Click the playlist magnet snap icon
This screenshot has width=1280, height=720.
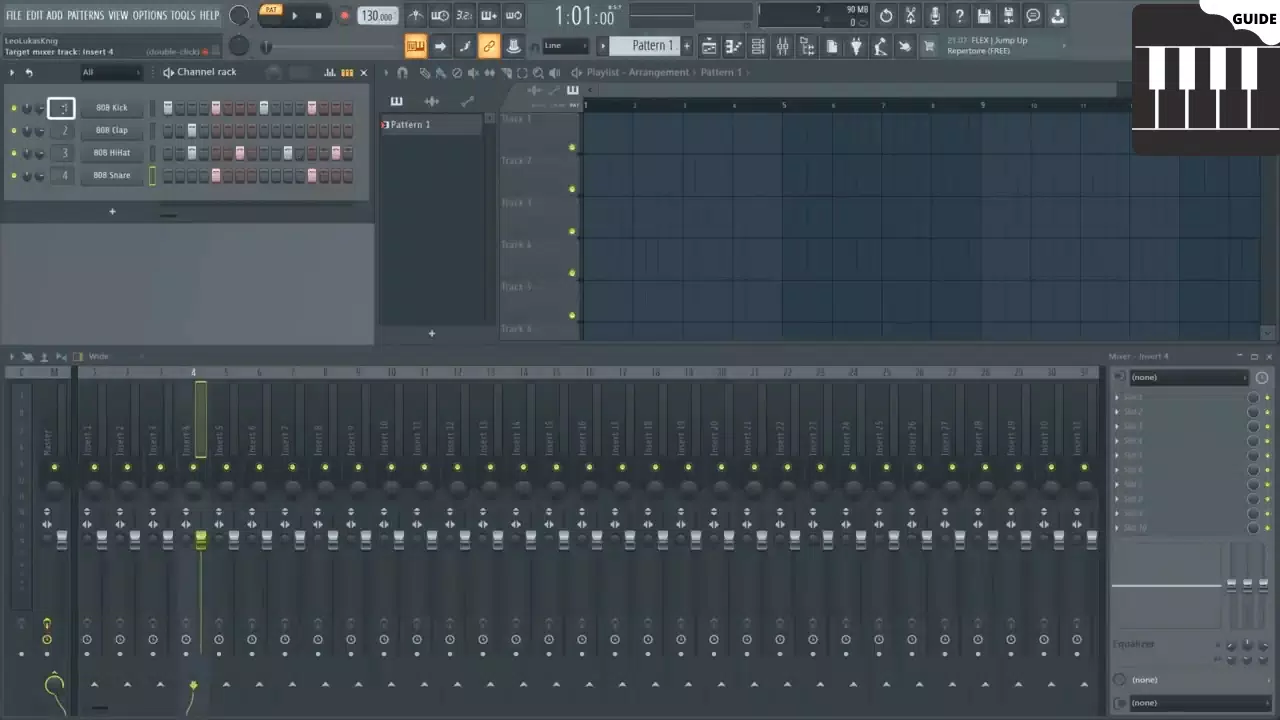point(402,72)
